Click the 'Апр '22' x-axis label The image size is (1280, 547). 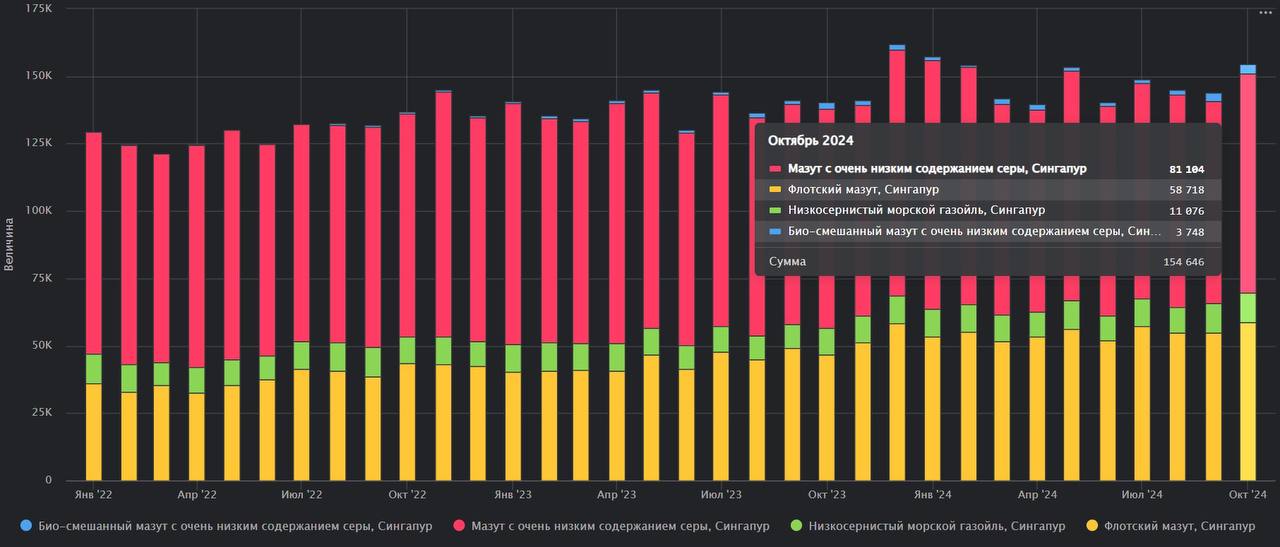click(x=197, y=495)
